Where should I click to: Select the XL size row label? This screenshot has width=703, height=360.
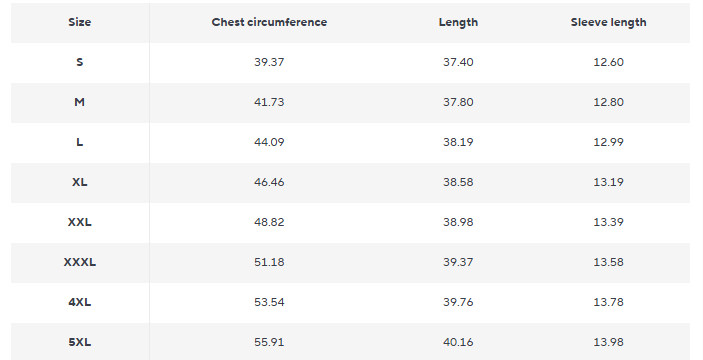coord(80,182)
